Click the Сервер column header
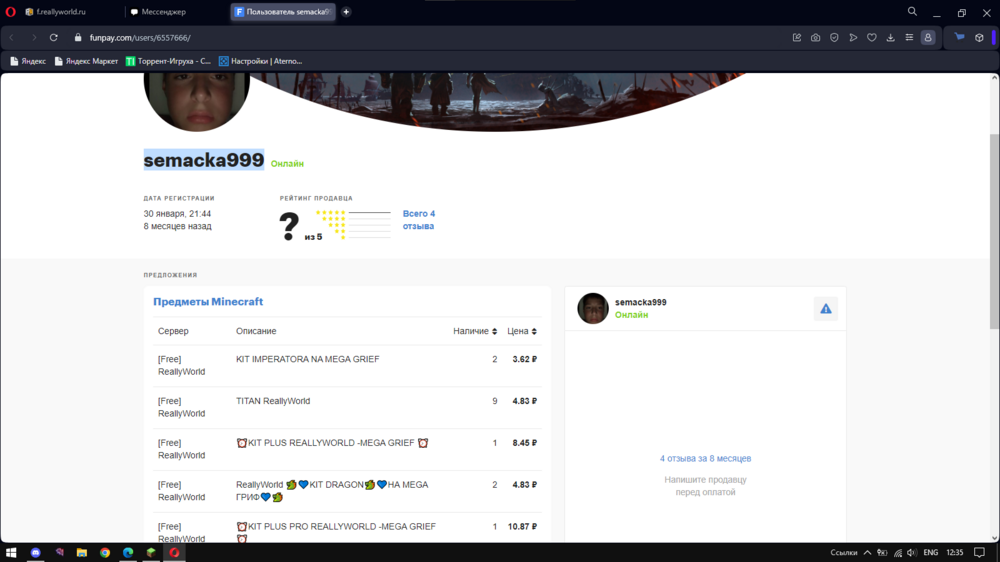Screen dimensions: 1000x562 pyautogui.click(x=173, y=331)
